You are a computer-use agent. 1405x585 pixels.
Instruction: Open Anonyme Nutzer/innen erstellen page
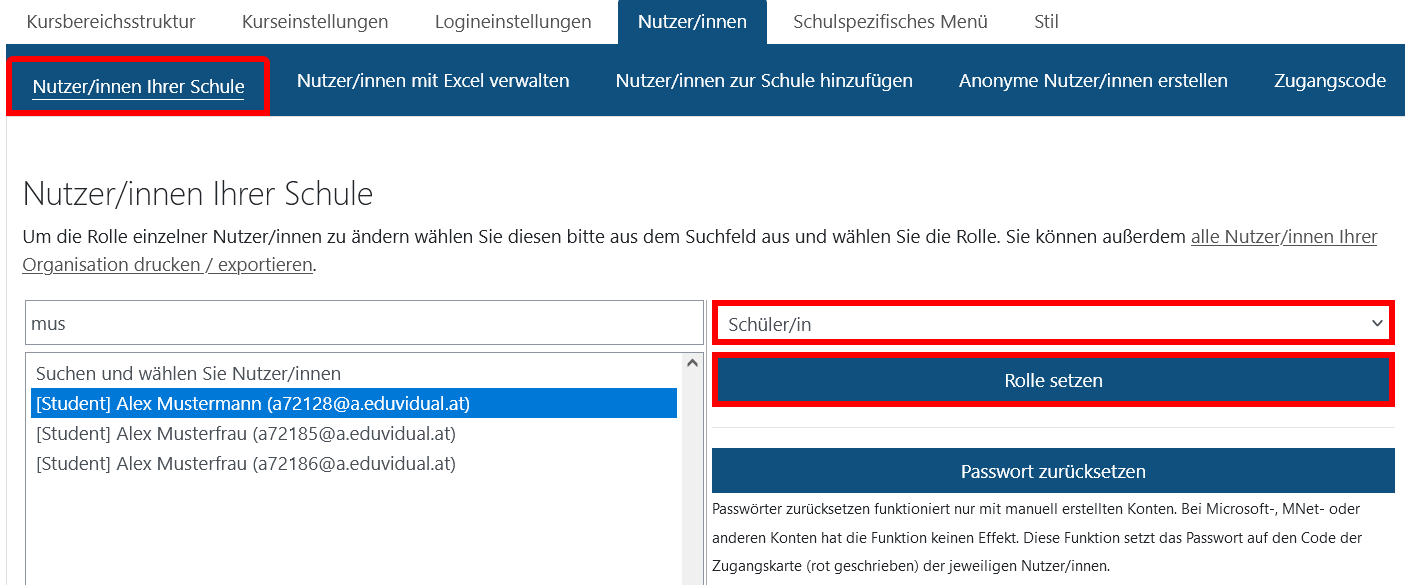tap(1093, 81)
